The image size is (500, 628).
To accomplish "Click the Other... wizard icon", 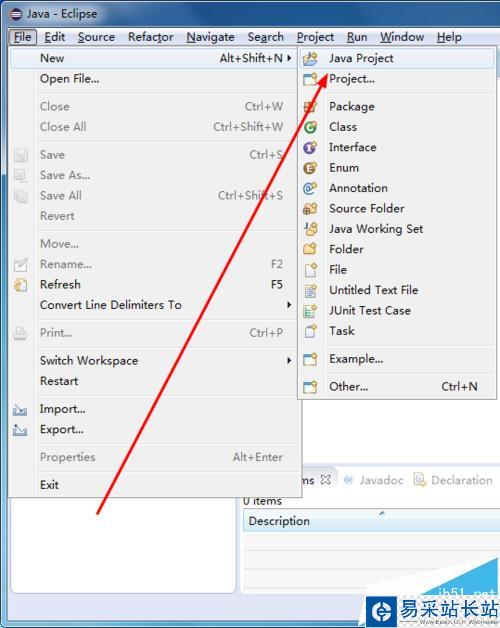I will pyautogui.click(x=310, y=387).
